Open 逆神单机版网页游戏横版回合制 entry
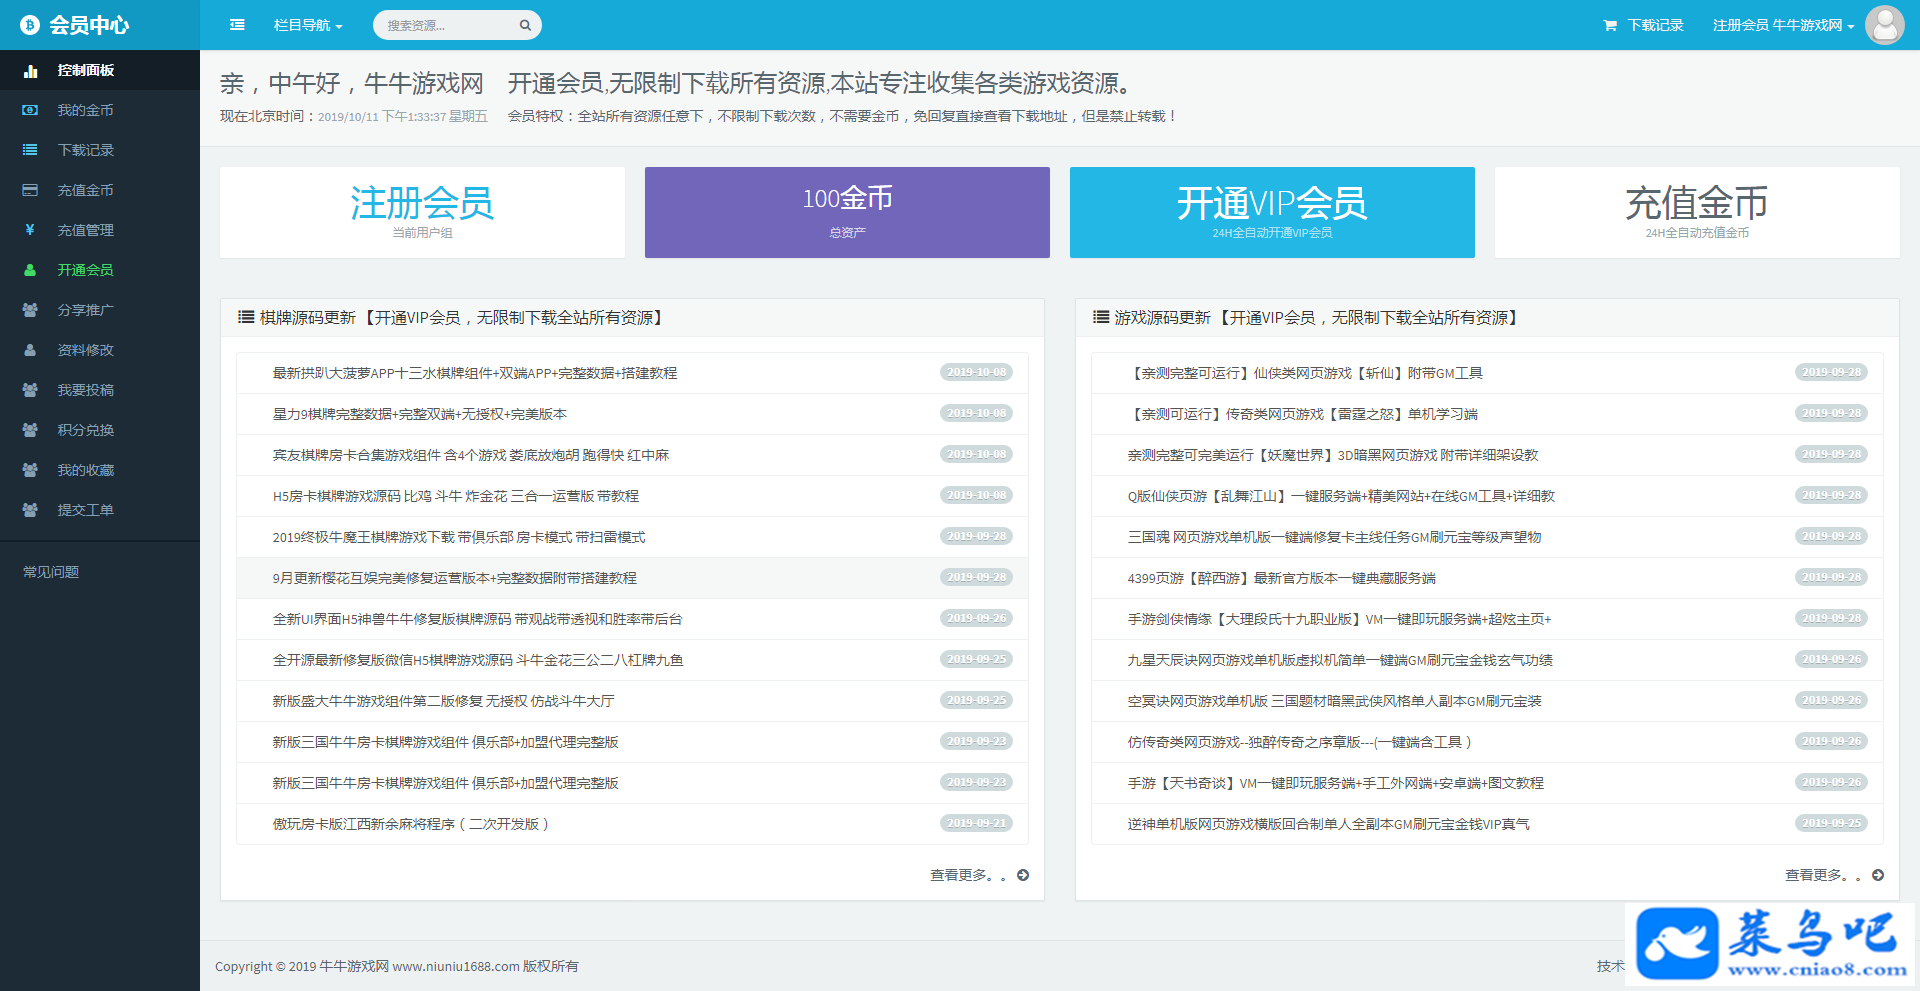The height and width of the screenshot is (991, 1920). (1329, 824)
